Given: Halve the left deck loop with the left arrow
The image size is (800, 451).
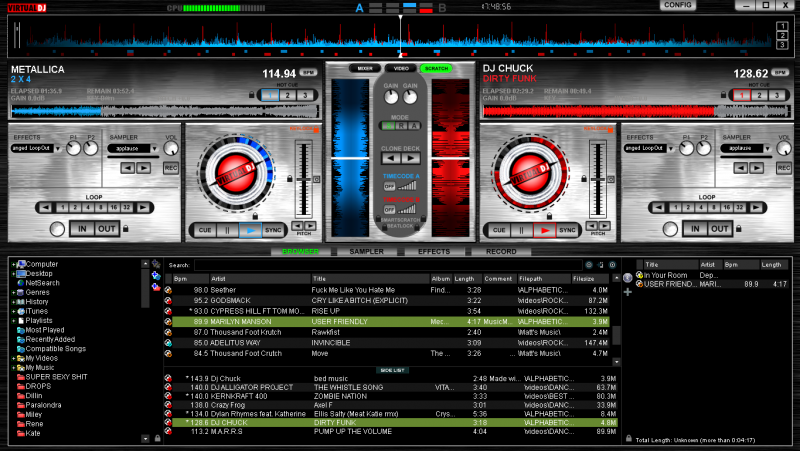Looking at the screenshot, I should pos(45,208).
